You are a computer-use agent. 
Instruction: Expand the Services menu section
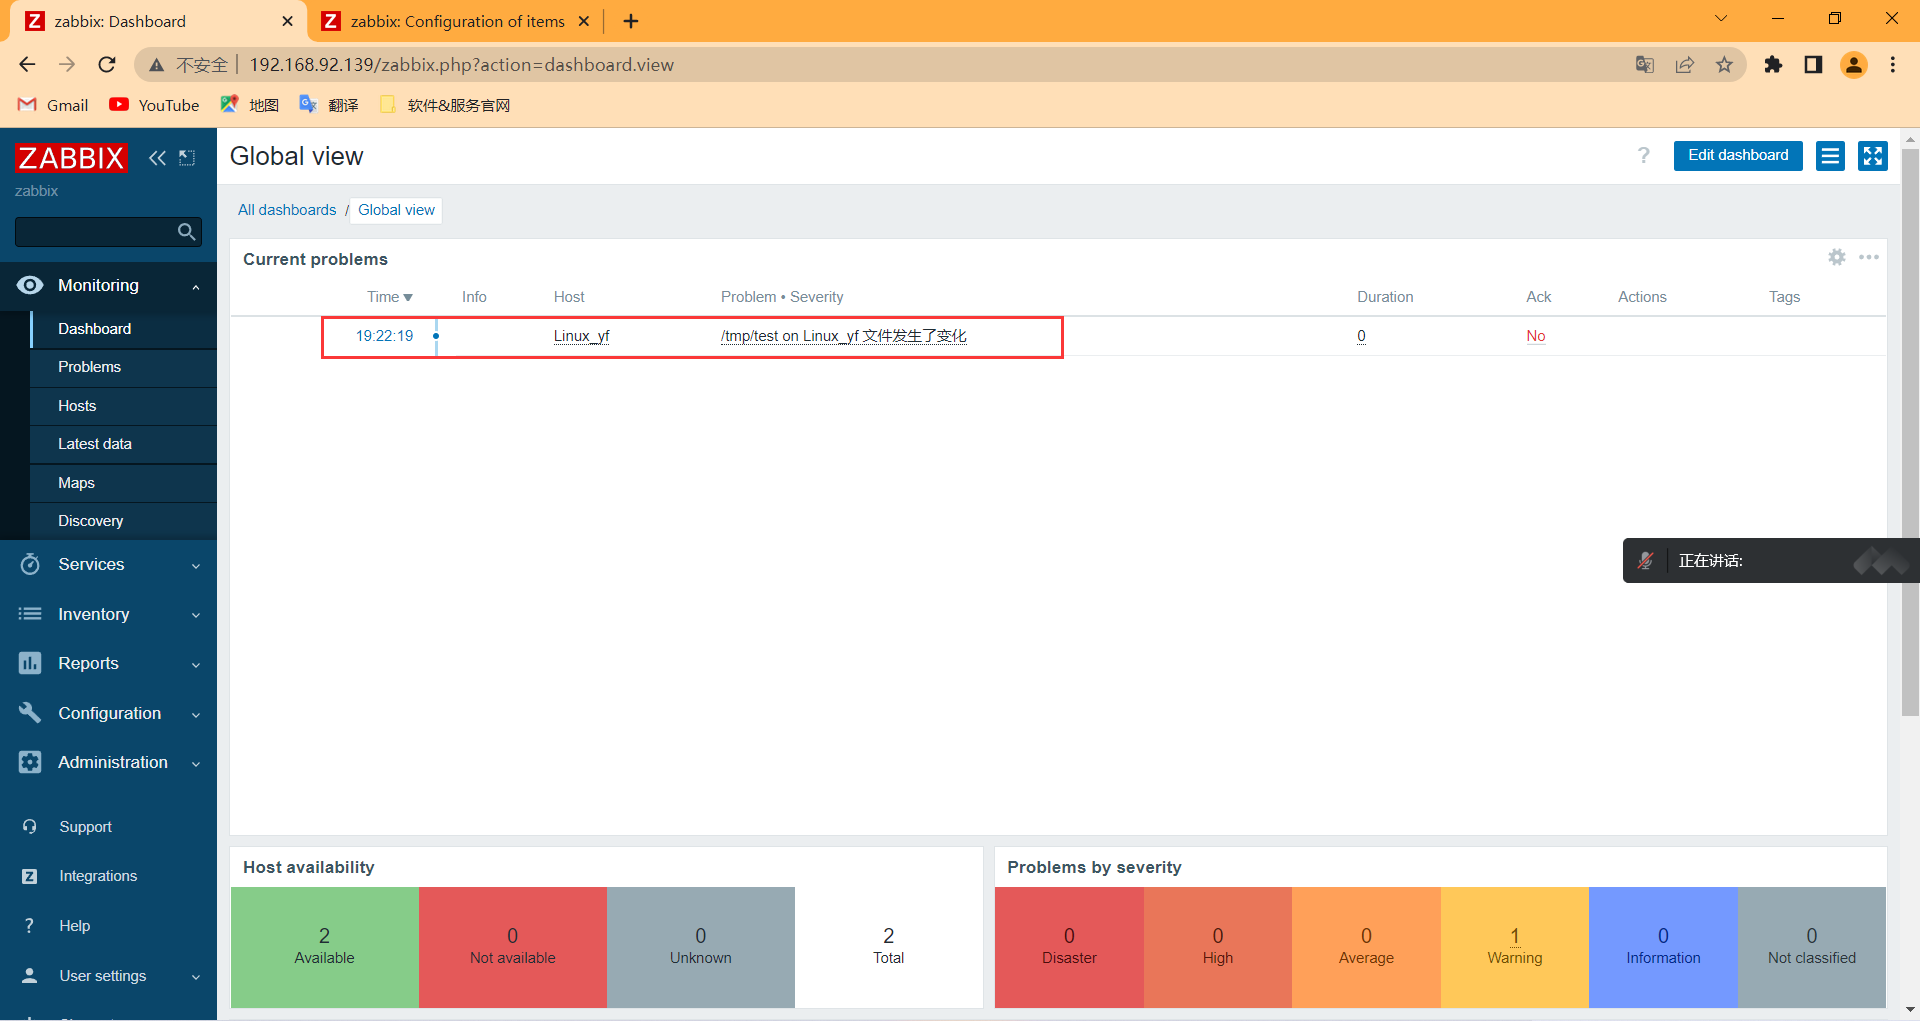coord(196,565)
